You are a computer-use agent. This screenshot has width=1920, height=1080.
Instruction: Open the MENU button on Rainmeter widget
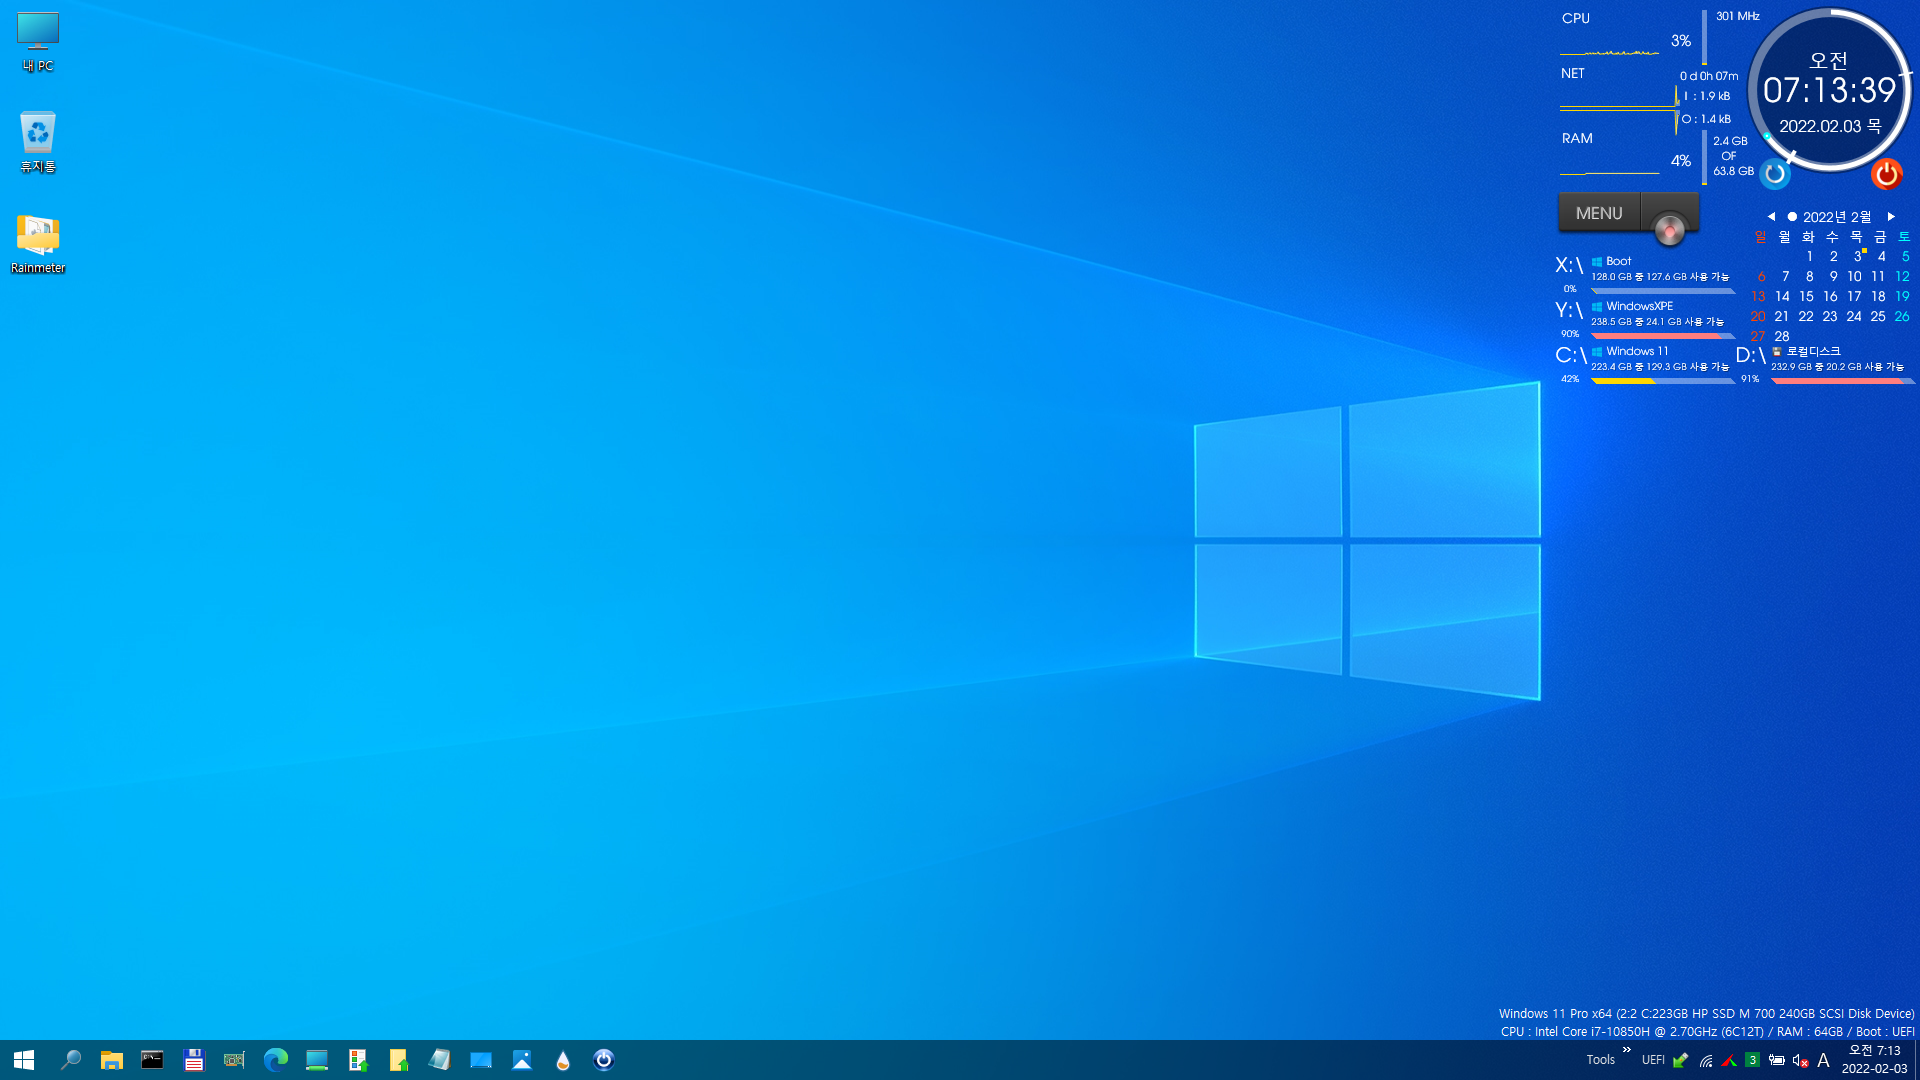1599,213
